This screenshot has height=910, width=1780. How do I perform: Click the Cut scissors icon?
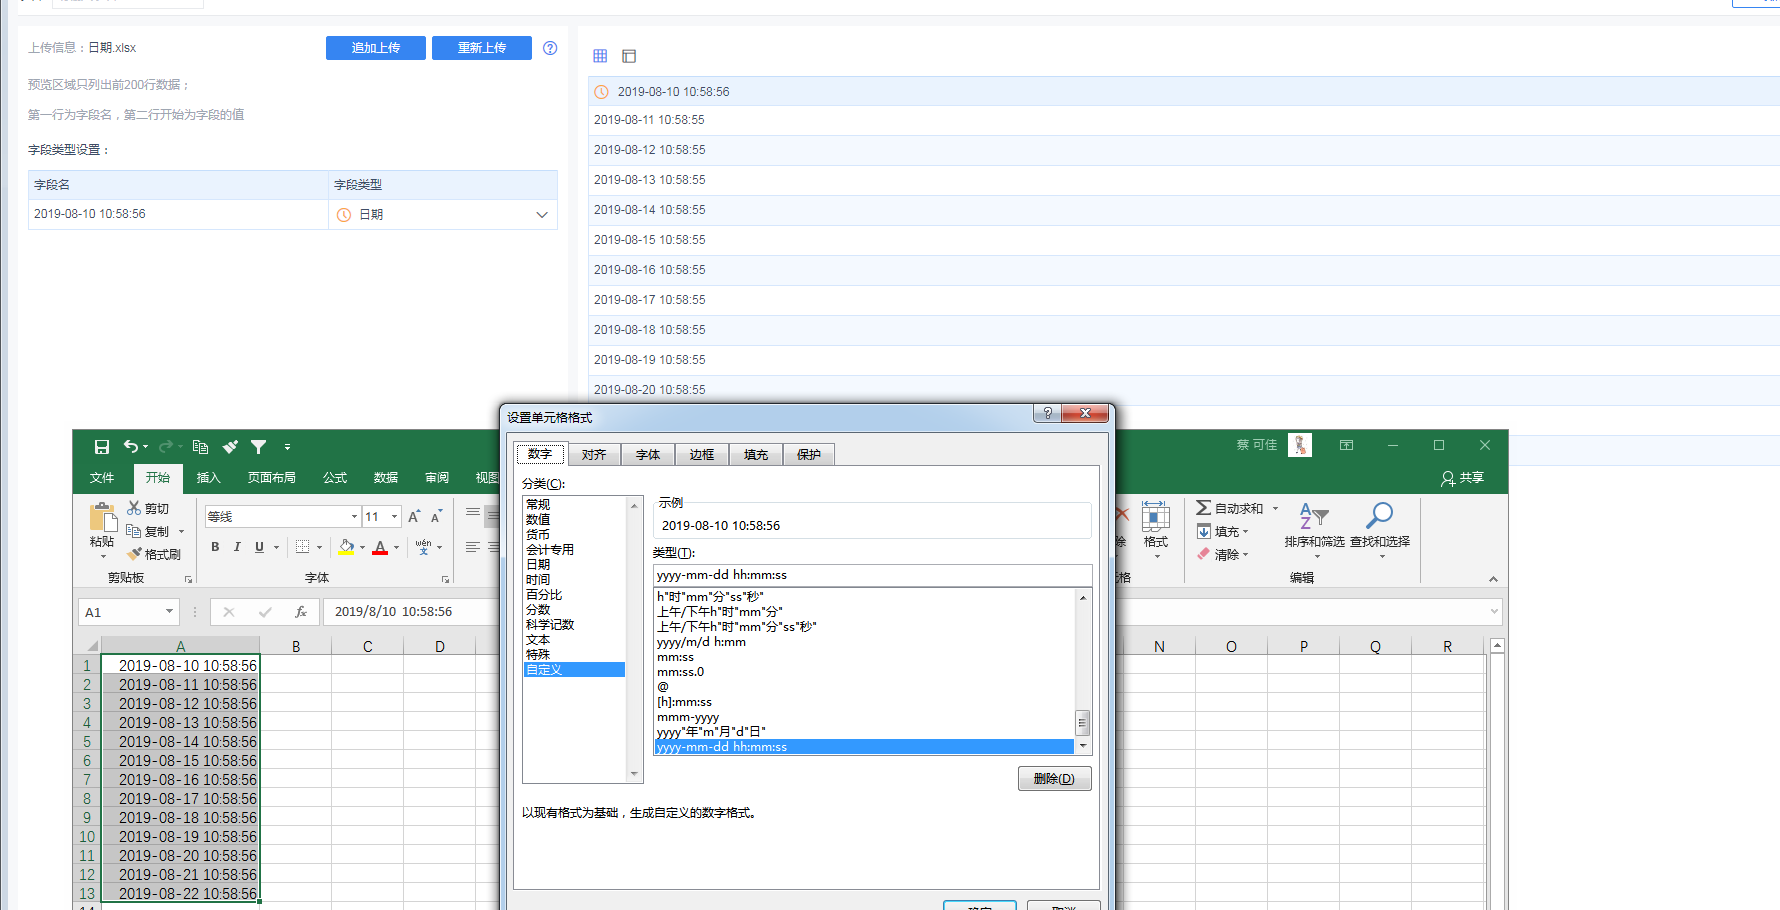(x=134, y=508)
